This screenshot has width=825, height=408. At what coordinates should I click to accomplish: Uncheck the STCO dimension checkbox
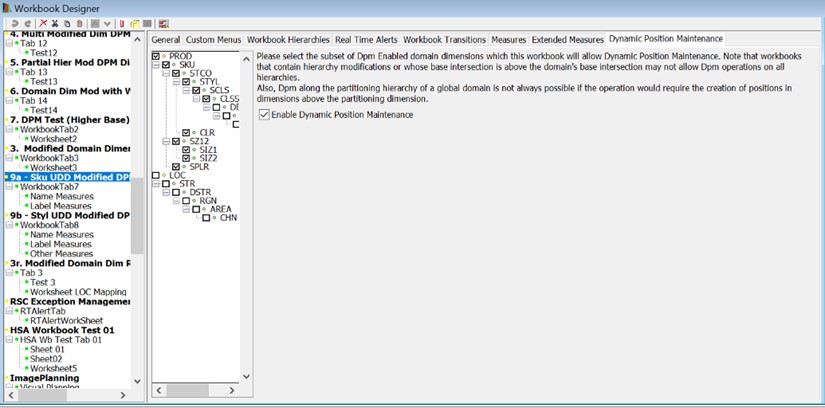(x=176, y=73)
